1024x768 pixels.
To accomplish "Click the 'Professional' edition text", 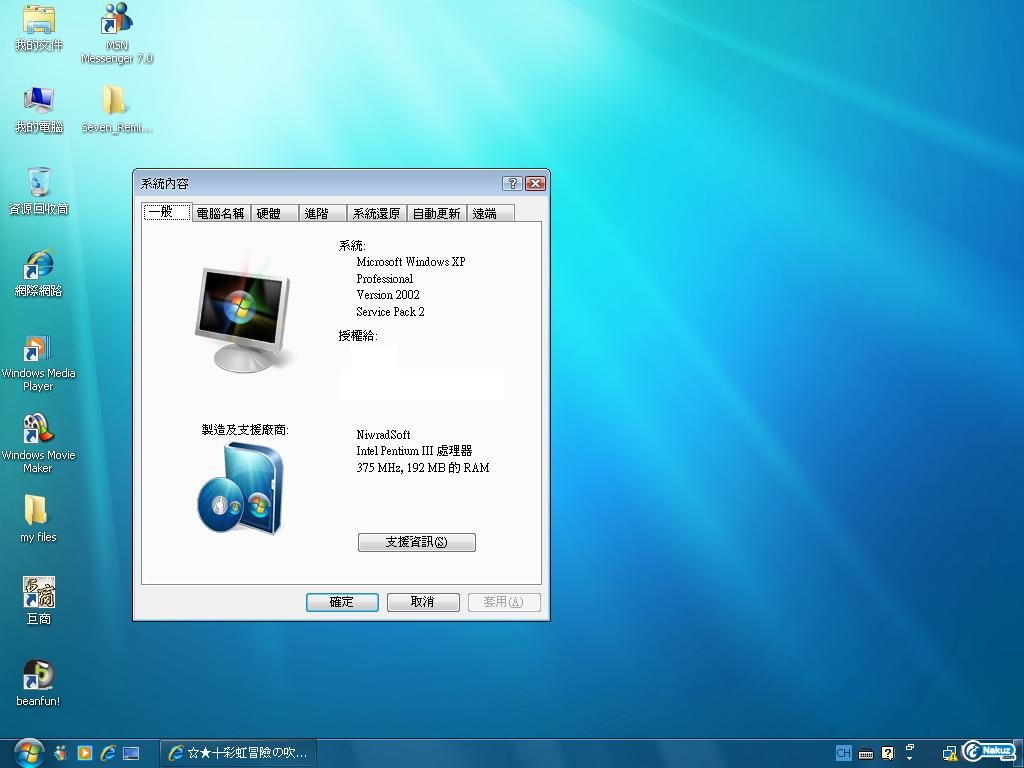I will pos(385,279).
